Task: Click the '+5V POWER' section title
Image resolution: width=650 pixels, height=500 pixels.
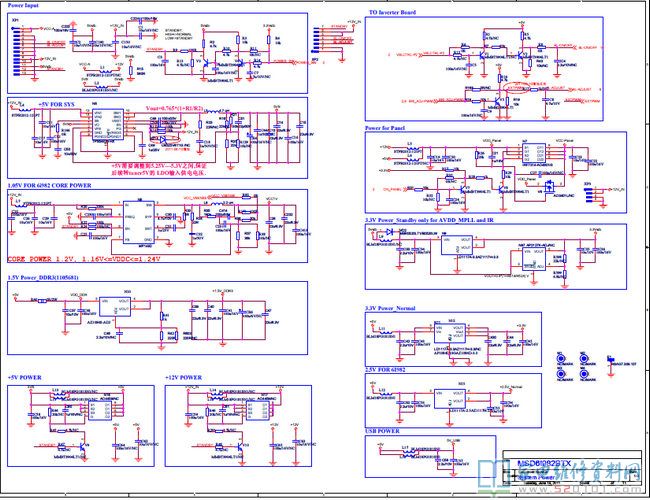Action: coord(24,378)
